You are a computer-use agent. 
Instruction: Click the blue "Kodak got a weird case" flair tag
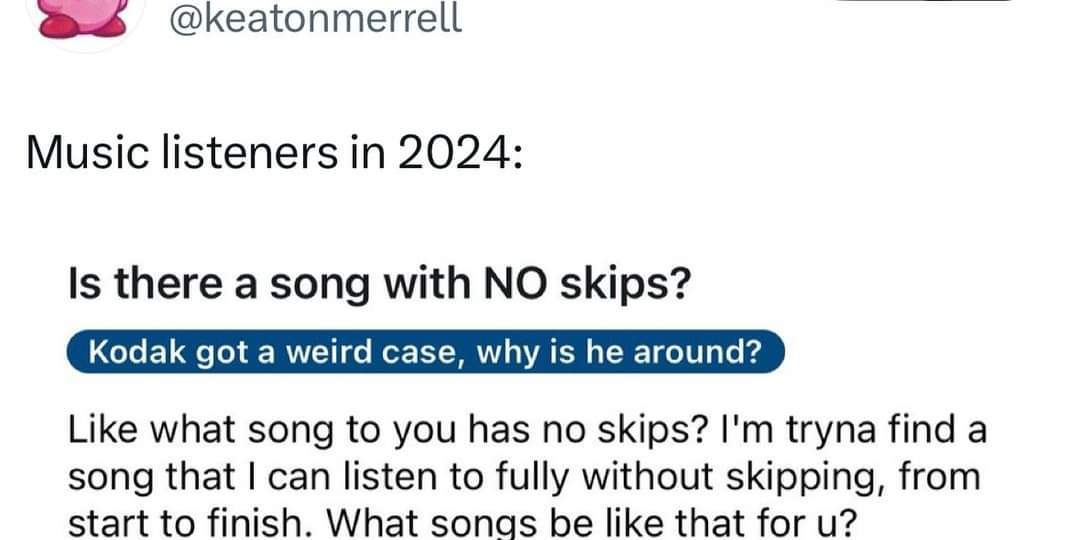click(426, 352)
